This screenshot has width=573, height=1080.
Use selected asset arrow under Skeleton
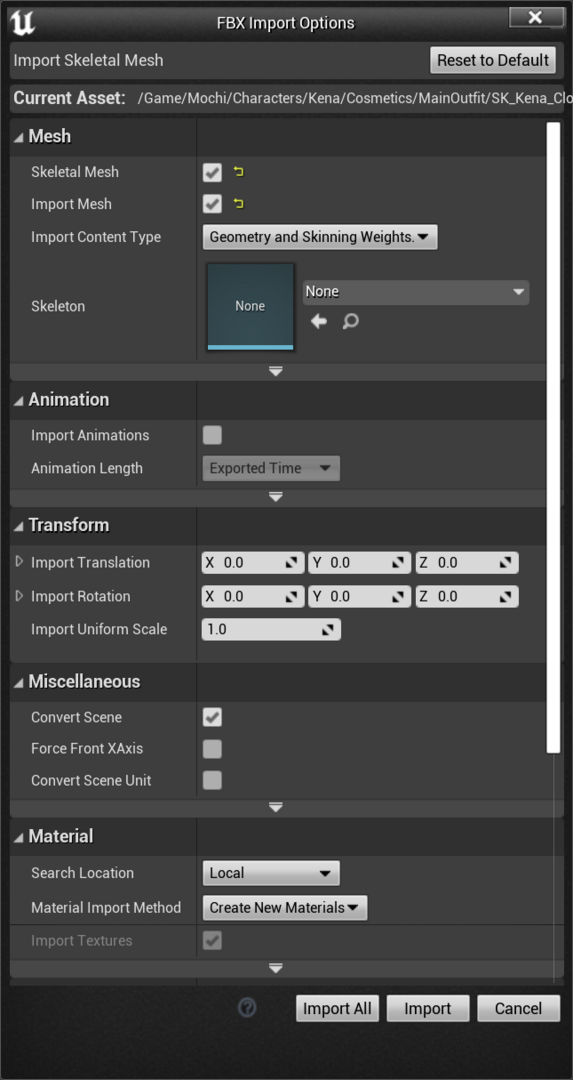pos(318,322)
